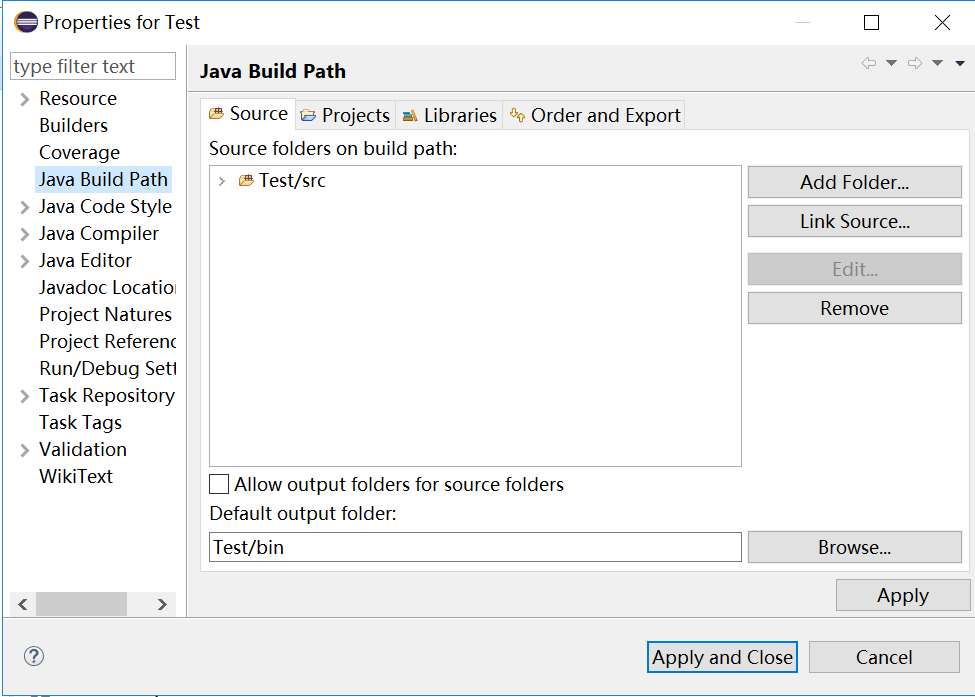Click the Test/src source folder icon
This screenshot has height=697, width=975.
point(246,180)
